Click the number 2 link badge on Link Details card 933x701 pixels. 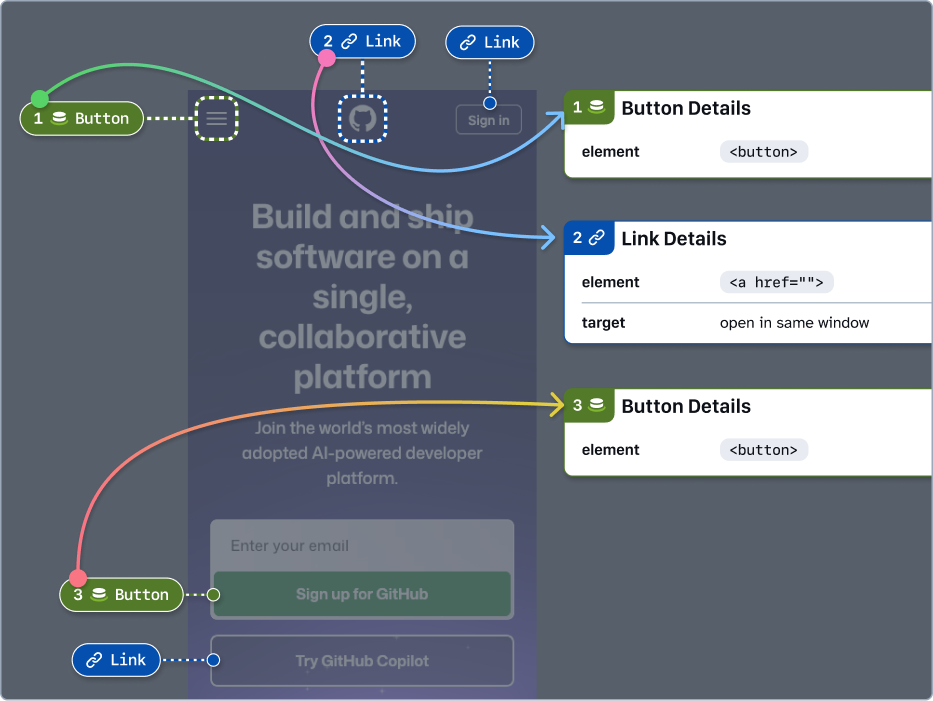click(588, 238)
